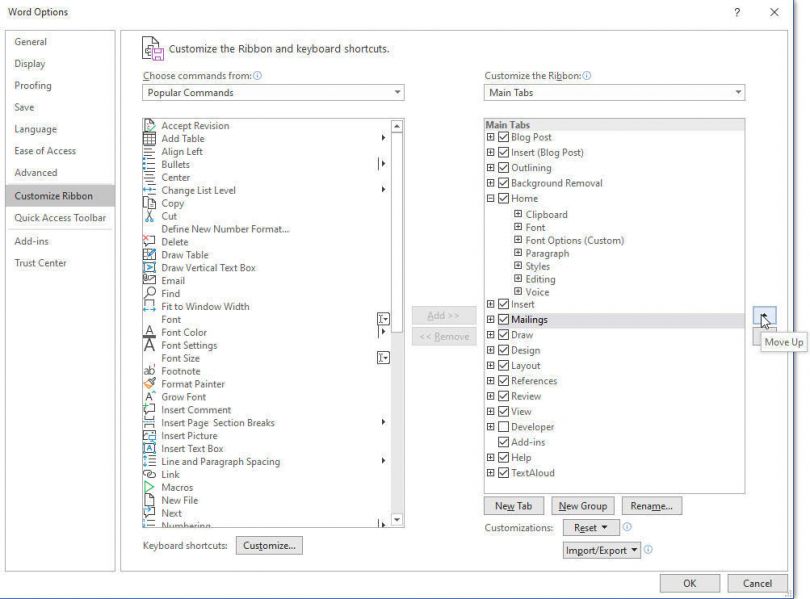
Task: Pick the Draw Table command icon
Action: 148,254
